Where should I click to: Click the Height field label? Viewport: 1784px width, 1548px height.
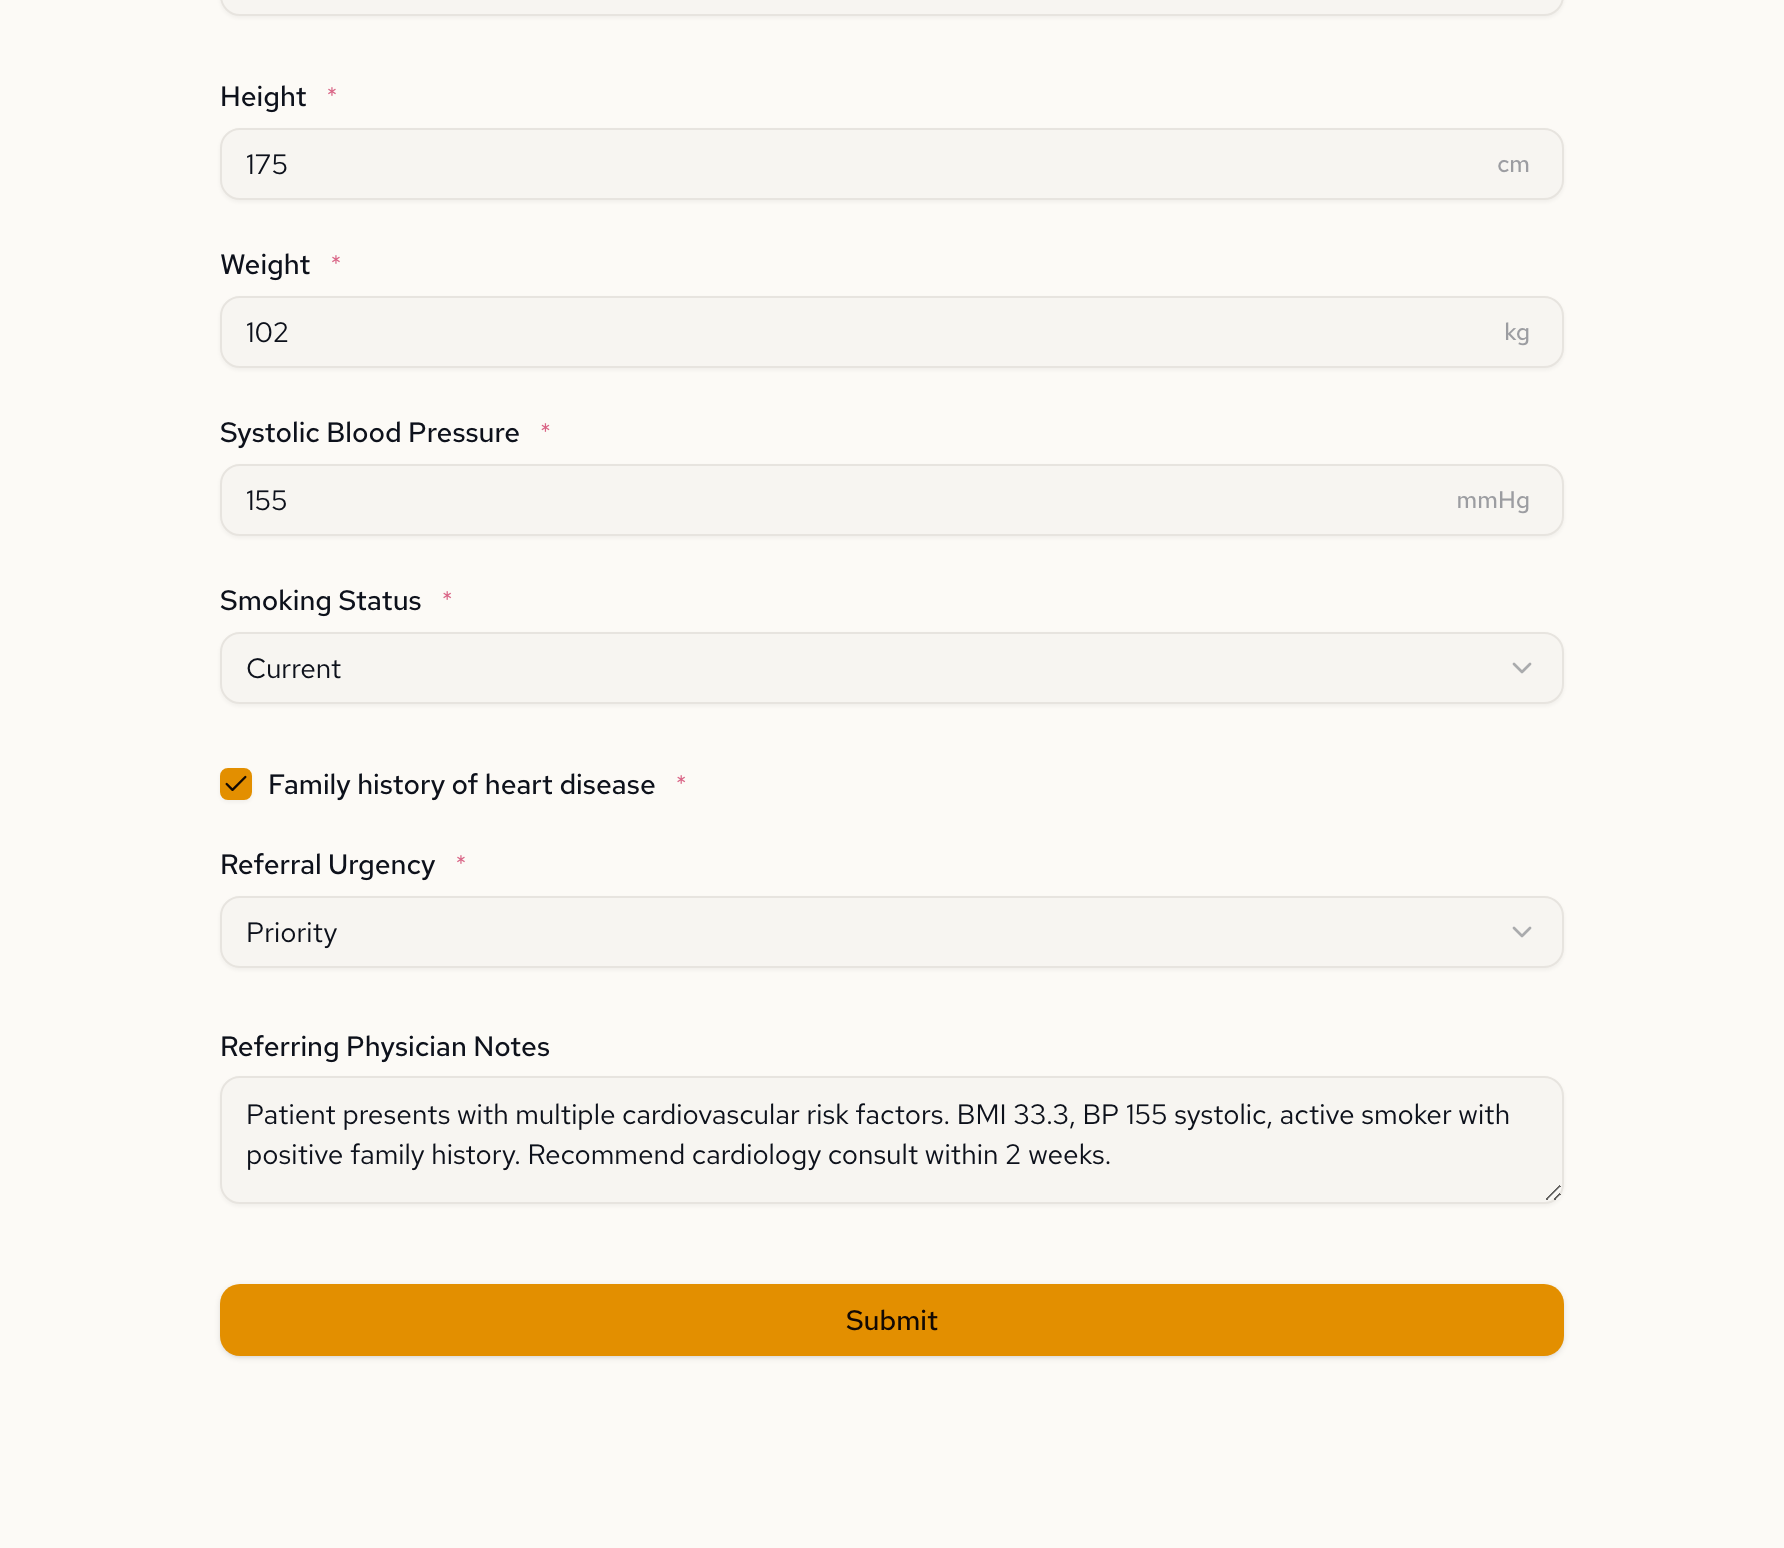coord(263,97)
